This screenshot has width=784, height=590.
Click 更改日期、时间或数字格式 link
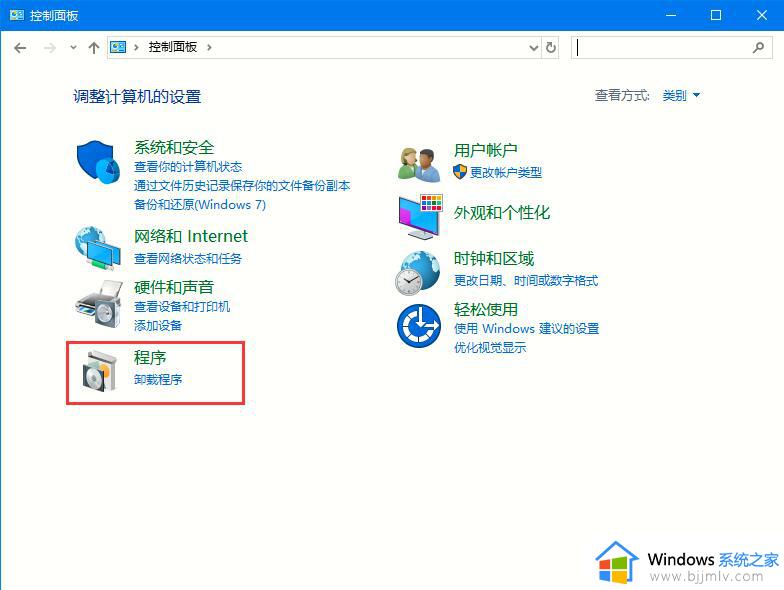[x=526, y=280]
